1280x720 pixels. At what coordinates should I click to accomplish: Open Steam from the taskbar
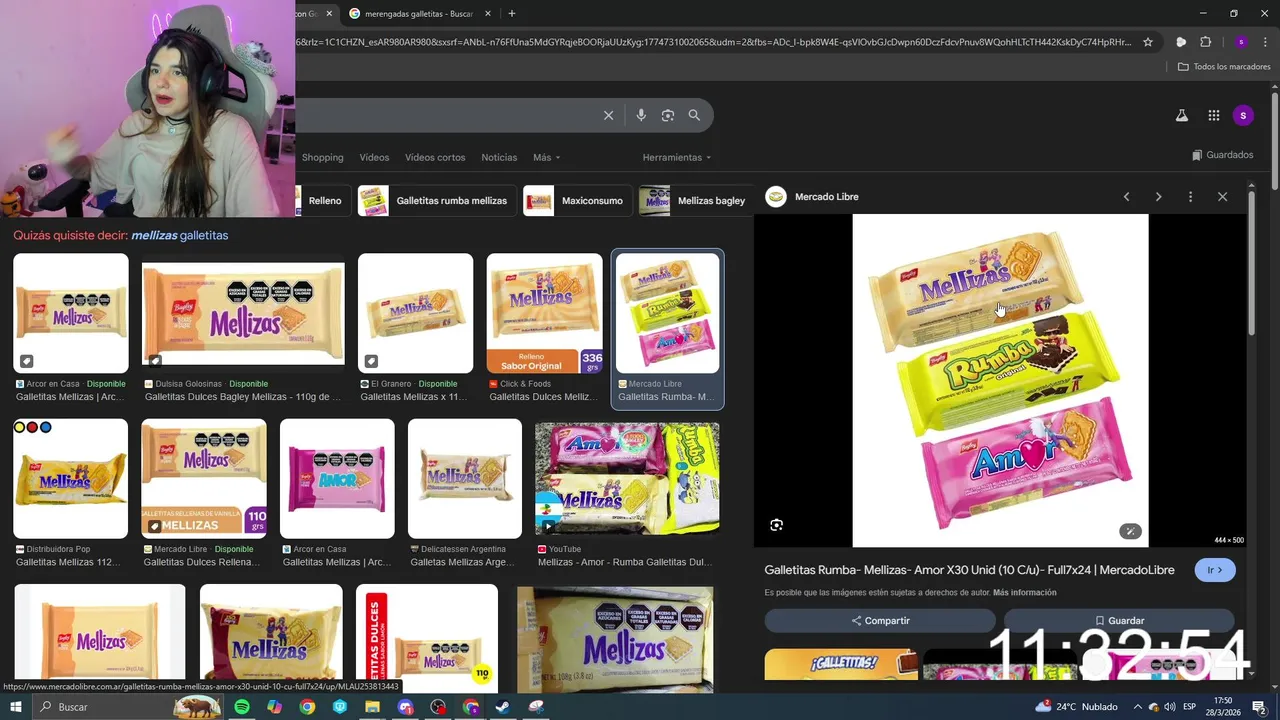pyautogui.click(x=503, y=707)
